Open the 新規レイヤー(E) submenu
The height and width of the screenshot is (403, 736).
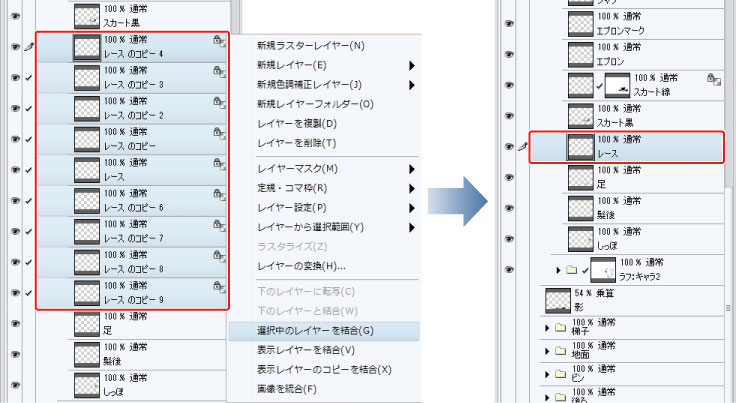click(412, 65)
